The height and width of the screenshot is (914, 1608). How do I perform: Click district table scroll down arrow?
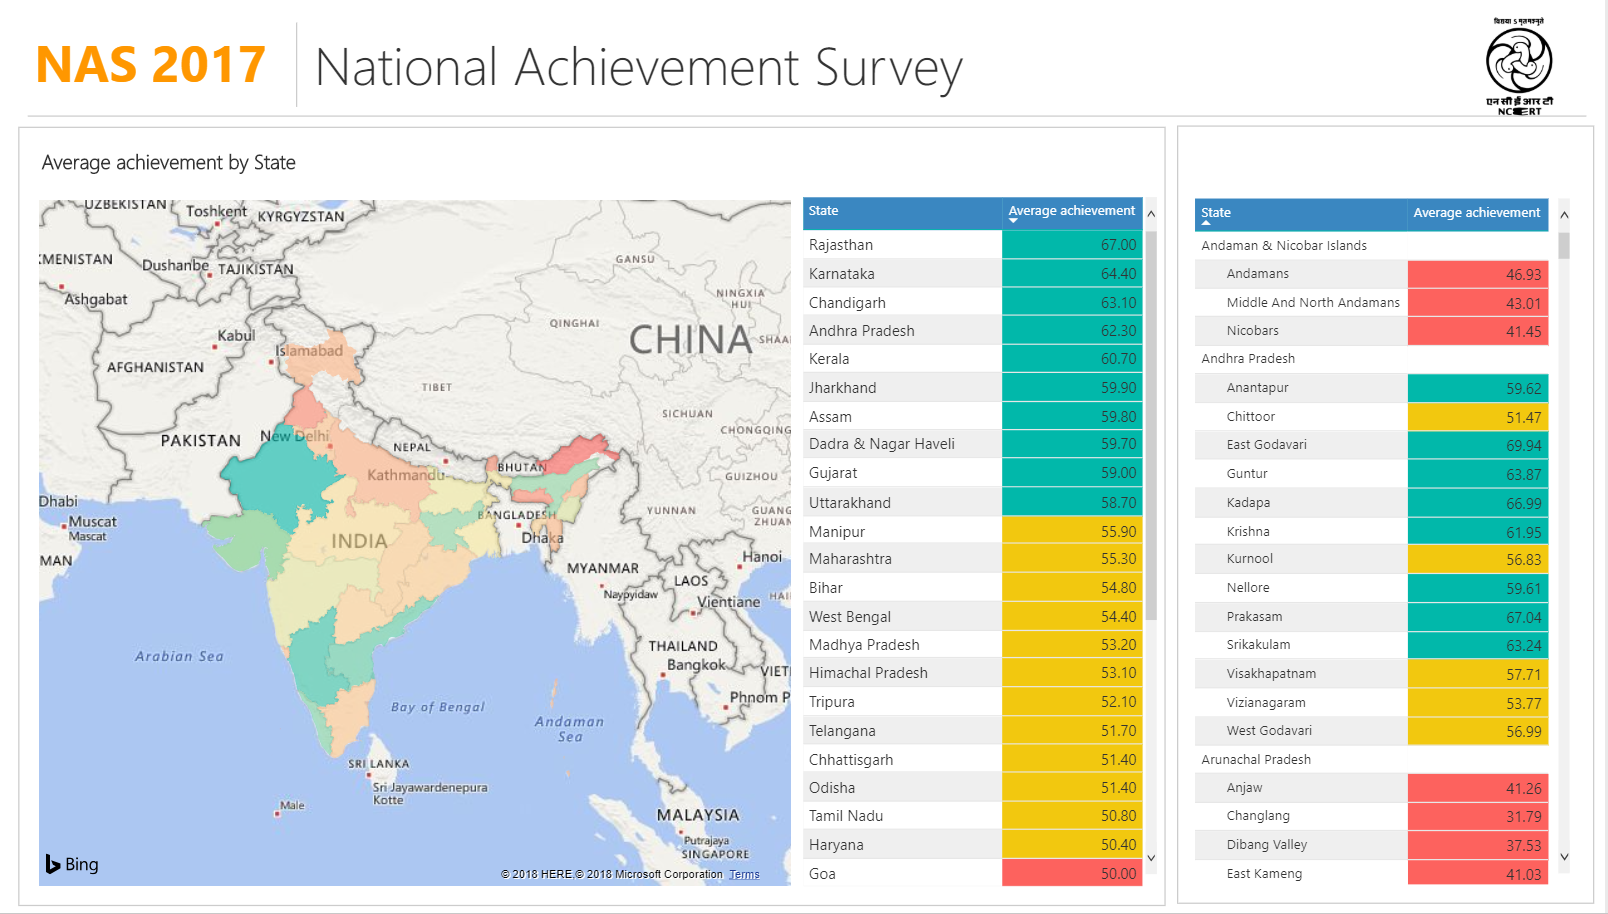[x=1564, y=857]
